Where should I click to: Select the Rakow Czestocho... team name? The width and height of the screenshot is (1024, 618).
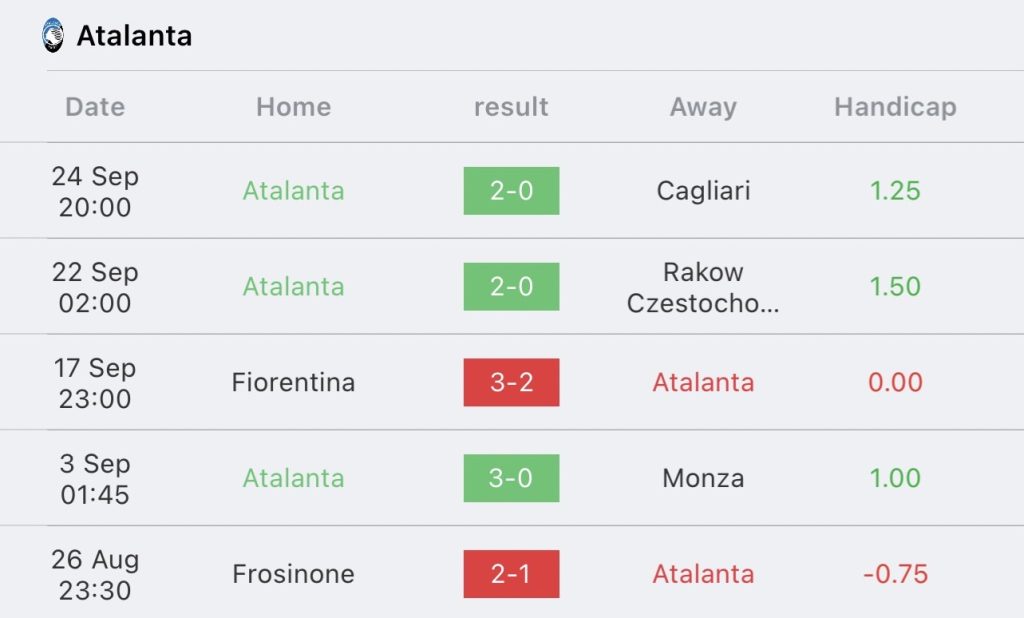click(x=703, y=287)
